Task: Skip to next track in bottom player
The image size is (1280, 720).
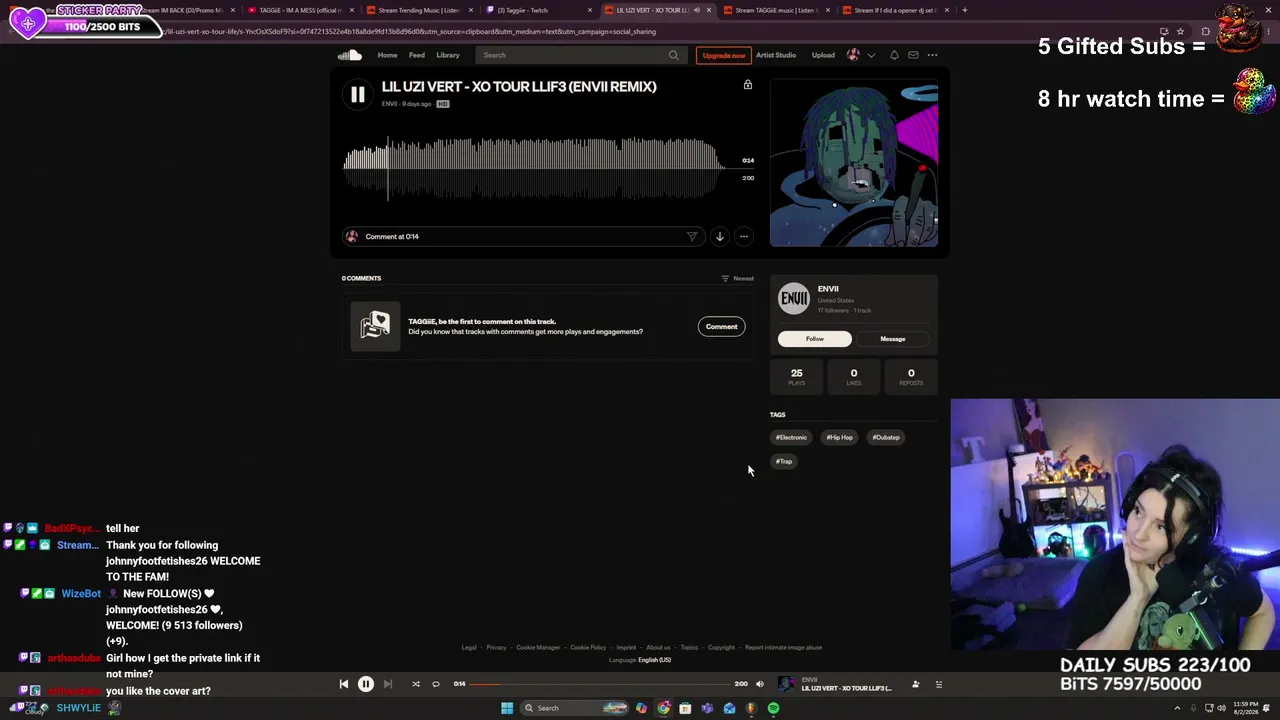Action: [x=388, y=684]
